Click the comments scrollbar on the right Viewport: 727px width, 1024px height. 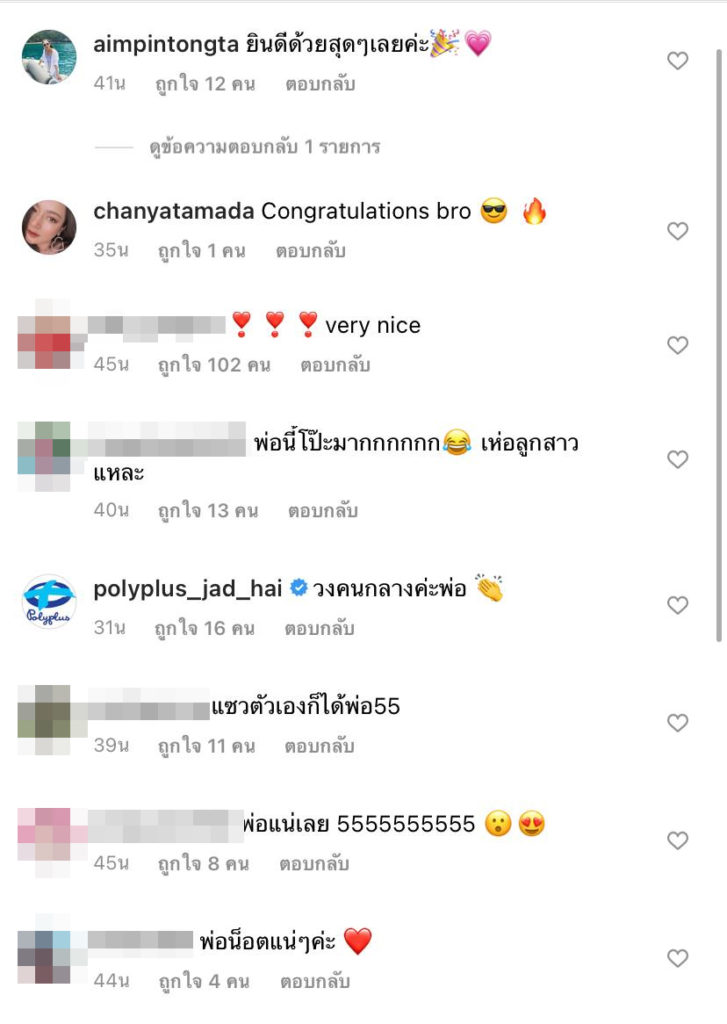click(719, 346)
